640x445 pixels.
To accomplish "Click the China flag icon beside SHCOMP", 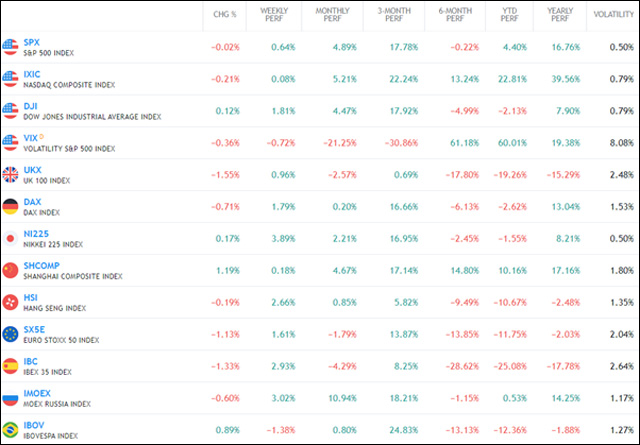I will point(12,271).
